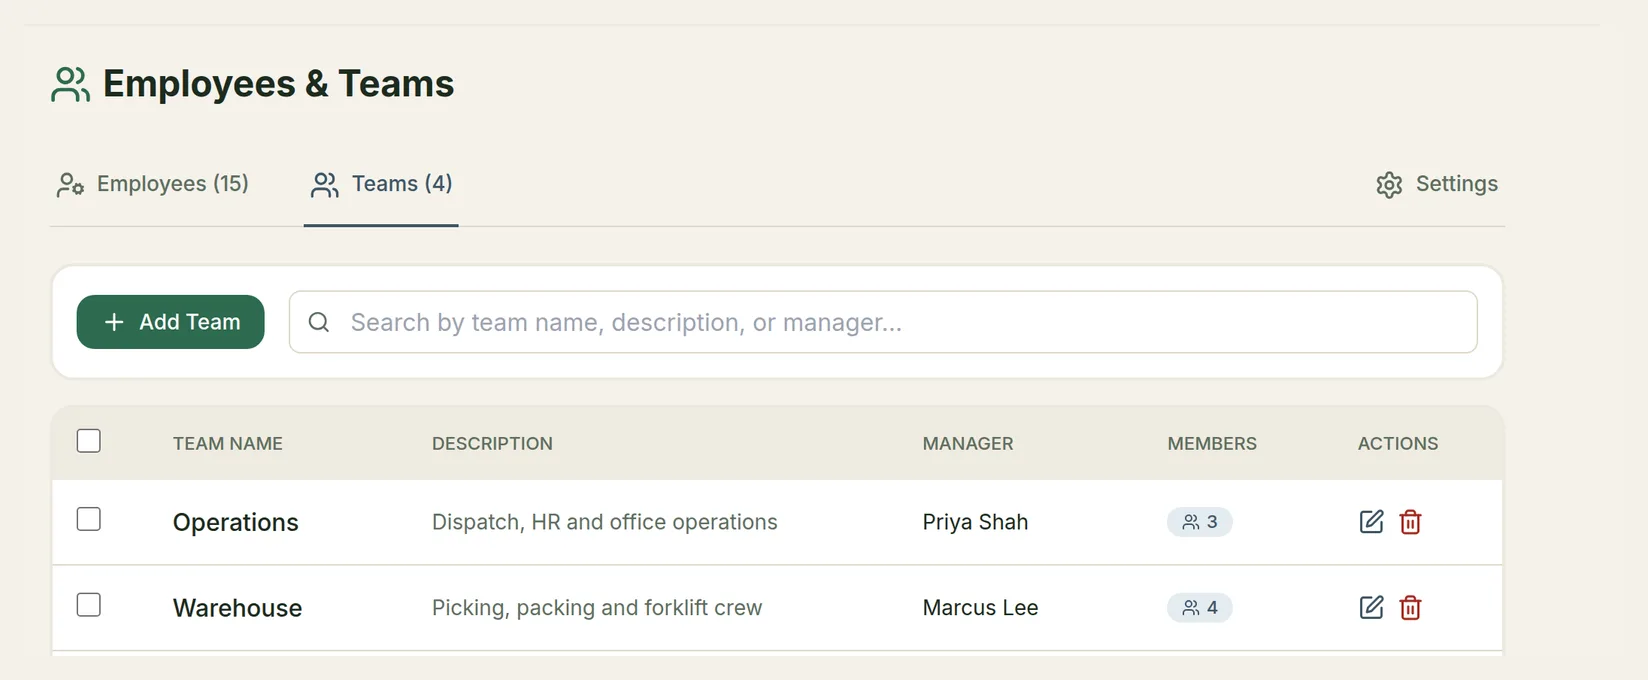Click manager Priya Shah

(x=975, y=522)
